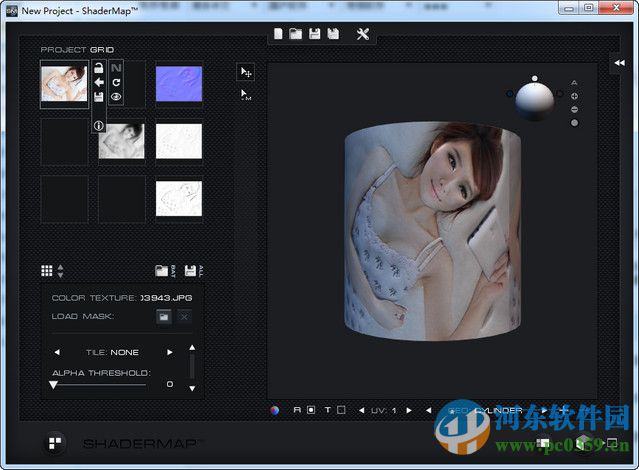The width and height of the screenshot is (639, 470).
Task: Select the cursor M tool
Action: click(x=246, y=95)
